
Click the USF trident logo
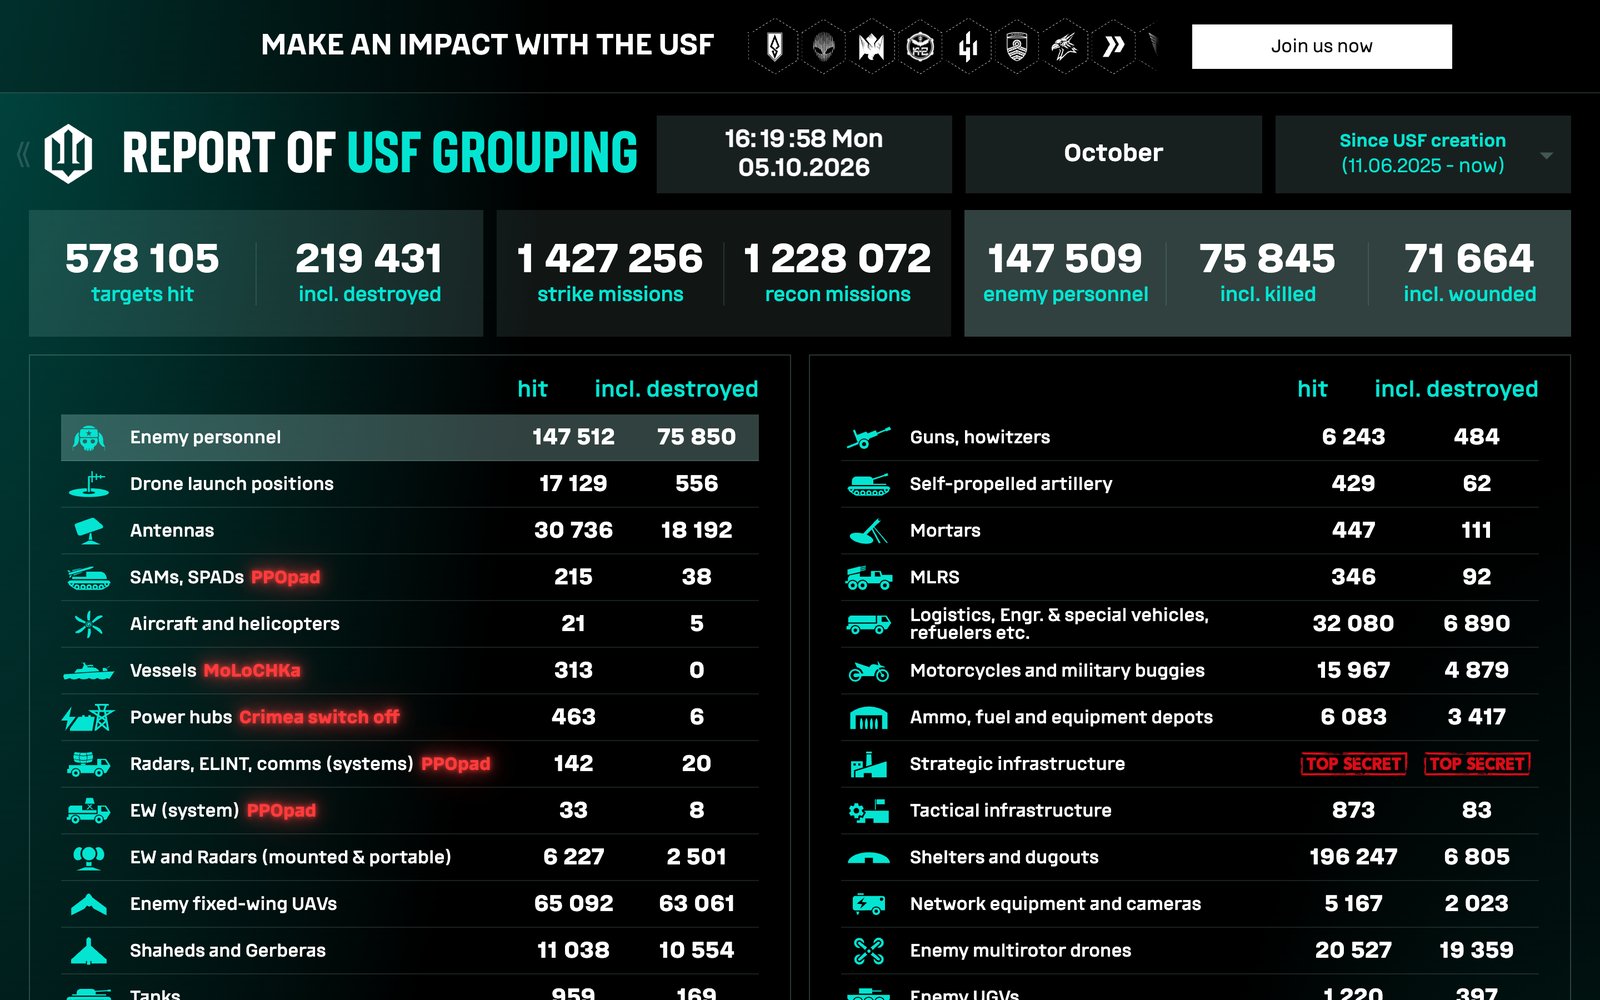tap(69, 153)
